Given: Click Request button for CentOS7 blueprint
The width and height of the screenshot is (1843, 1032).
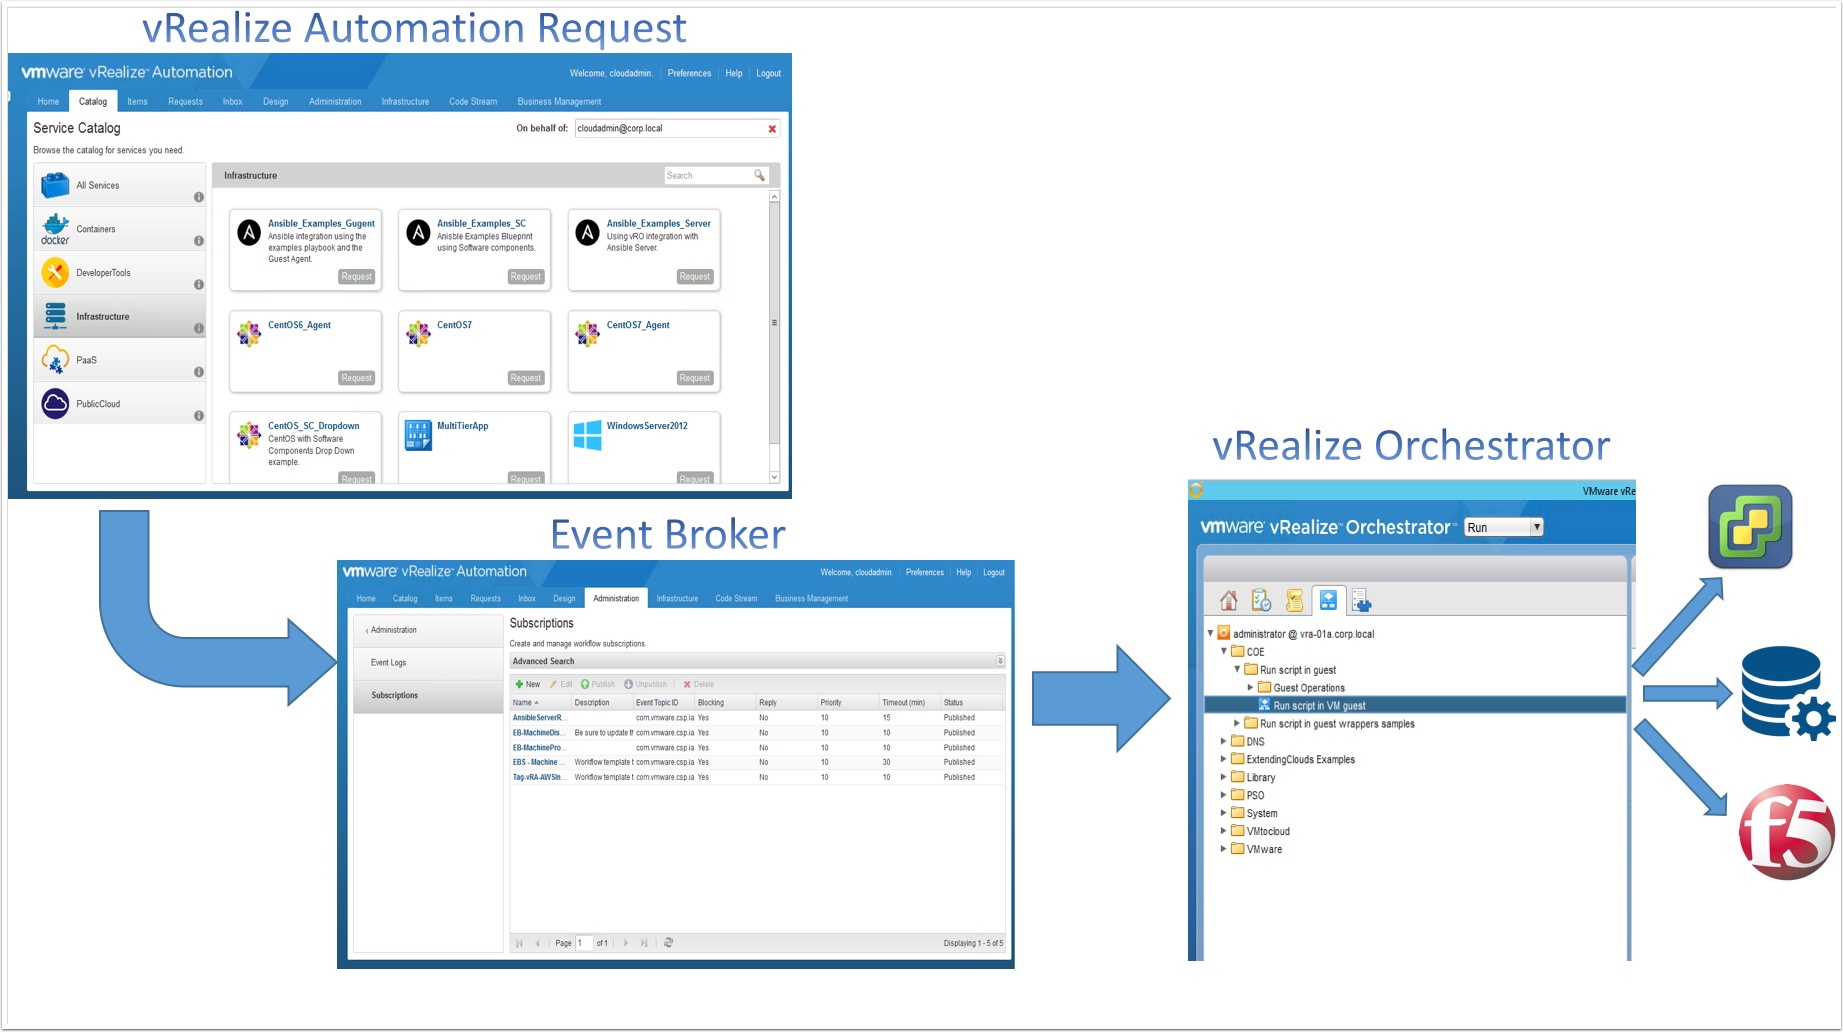Looking at the screenshot, I should (525, 378).
